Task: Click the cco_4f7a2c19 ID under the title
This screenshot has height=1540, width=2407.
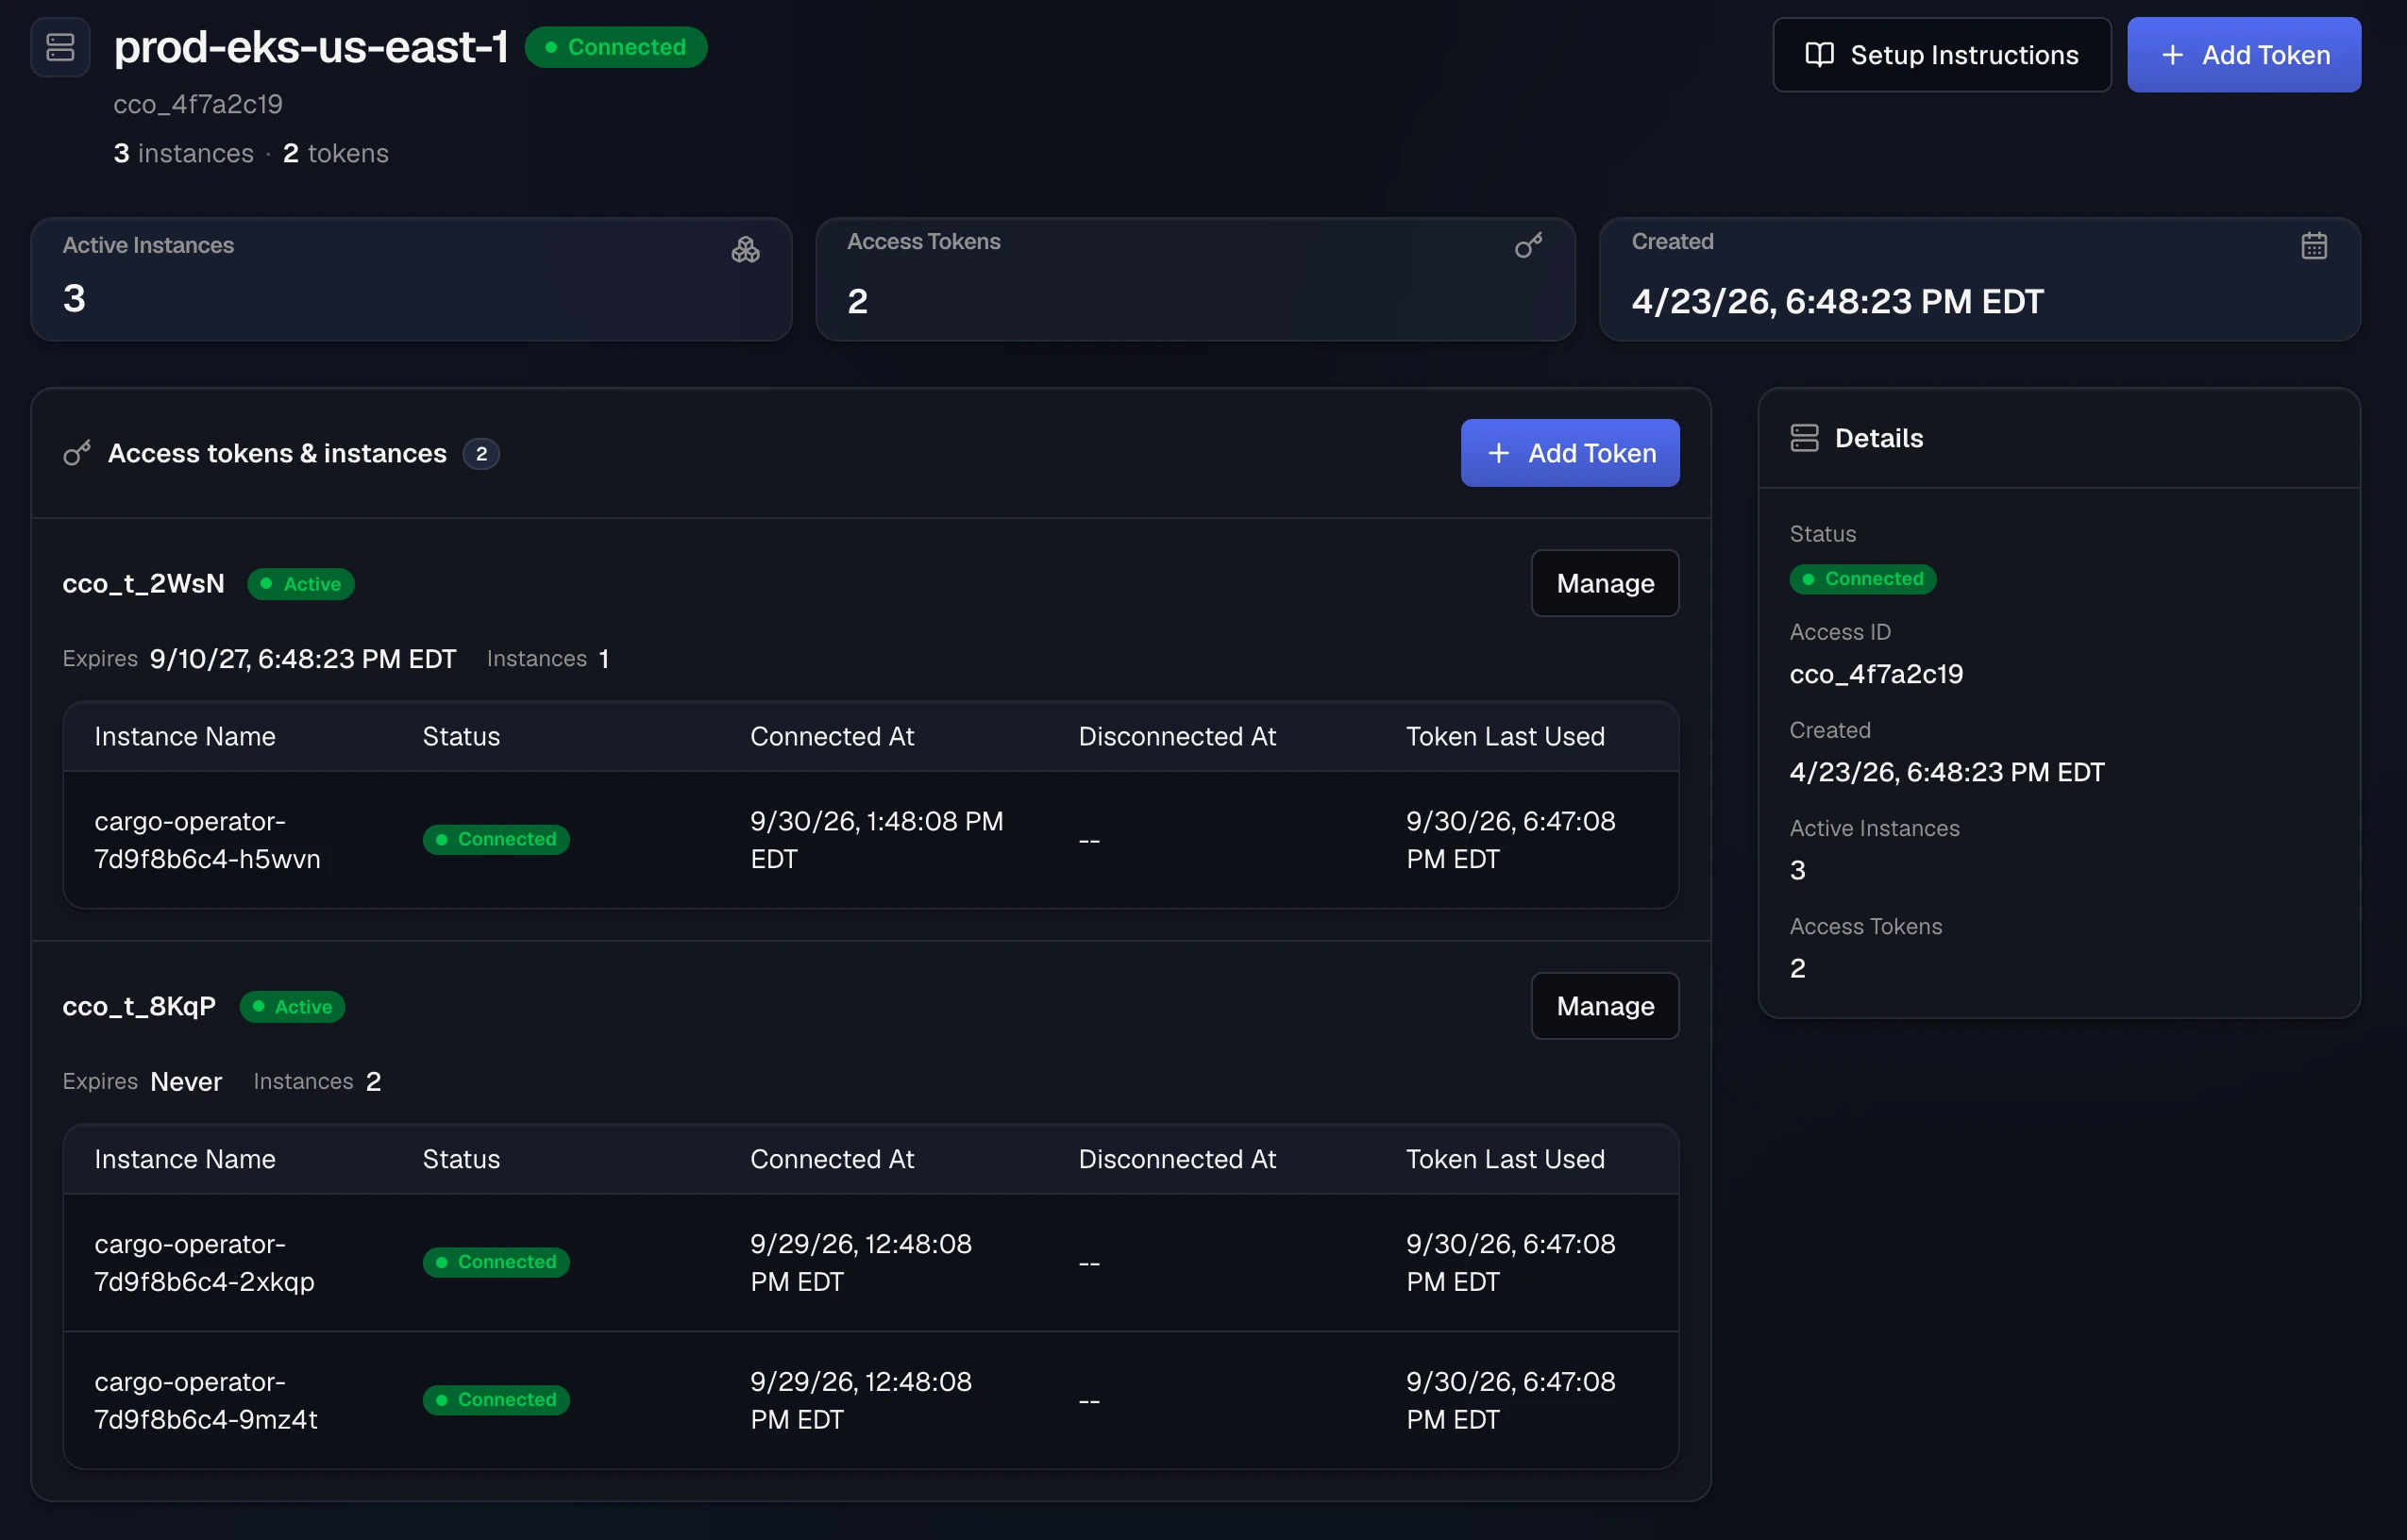Action: tap(198, 104)
